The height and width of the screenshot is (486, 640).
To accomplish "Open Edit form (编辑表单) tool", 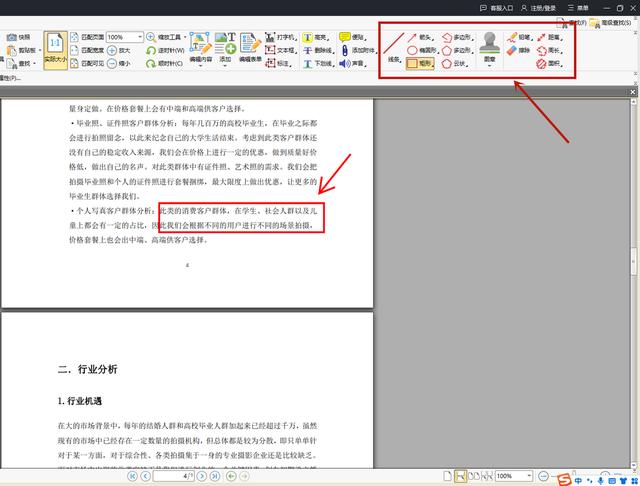I will pos(250,47).
